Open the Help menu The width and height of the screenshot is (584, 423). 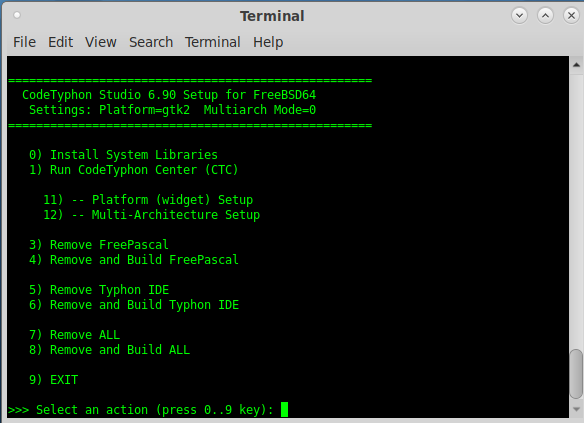click(x=268, y=42)
